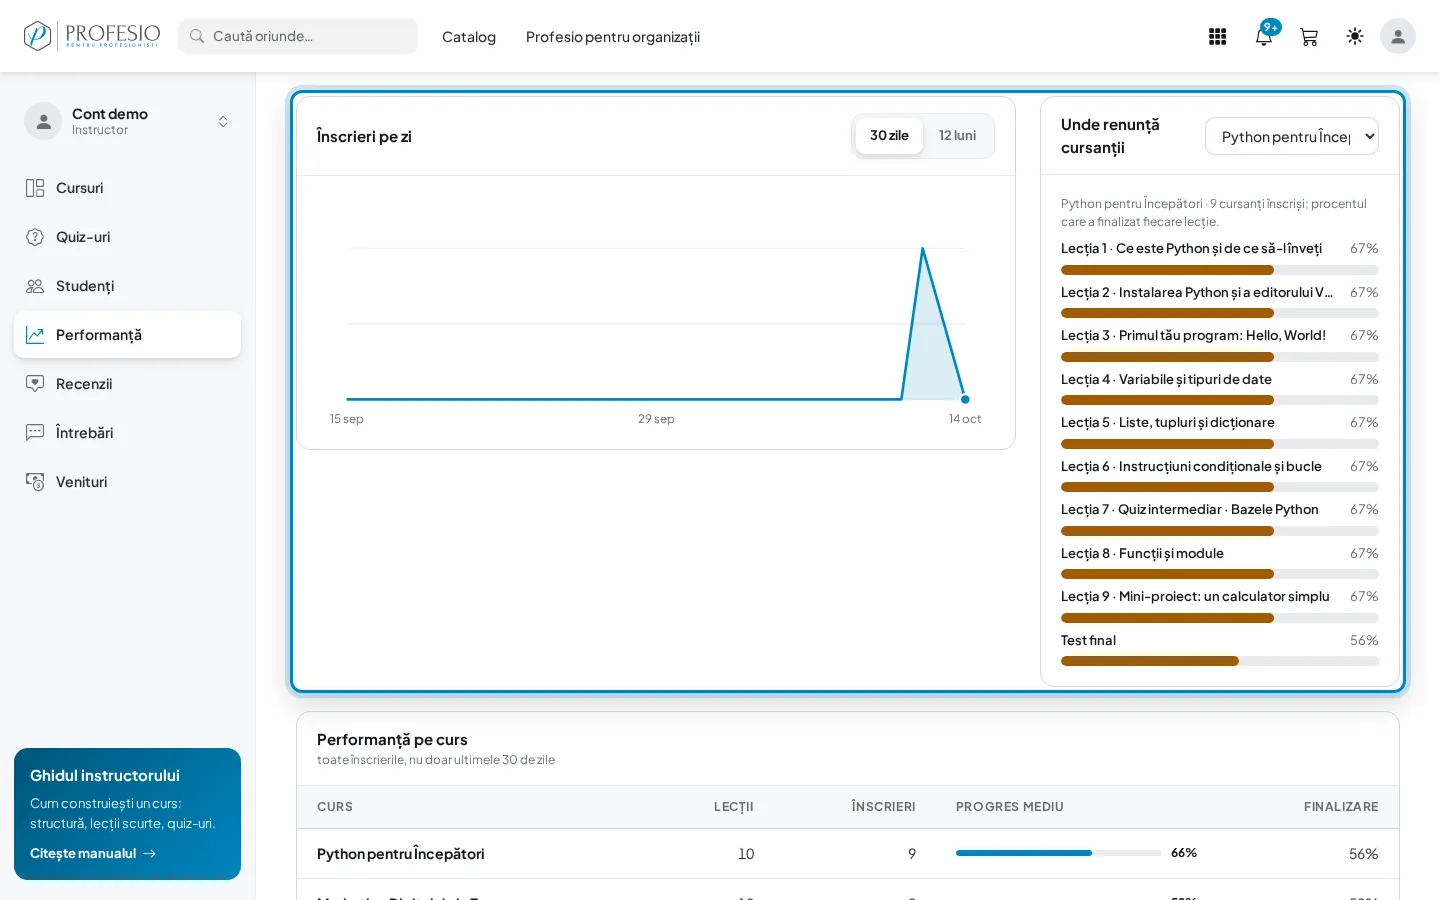
Task: Select the 30 zile range
Action: [x=889, y=136]
